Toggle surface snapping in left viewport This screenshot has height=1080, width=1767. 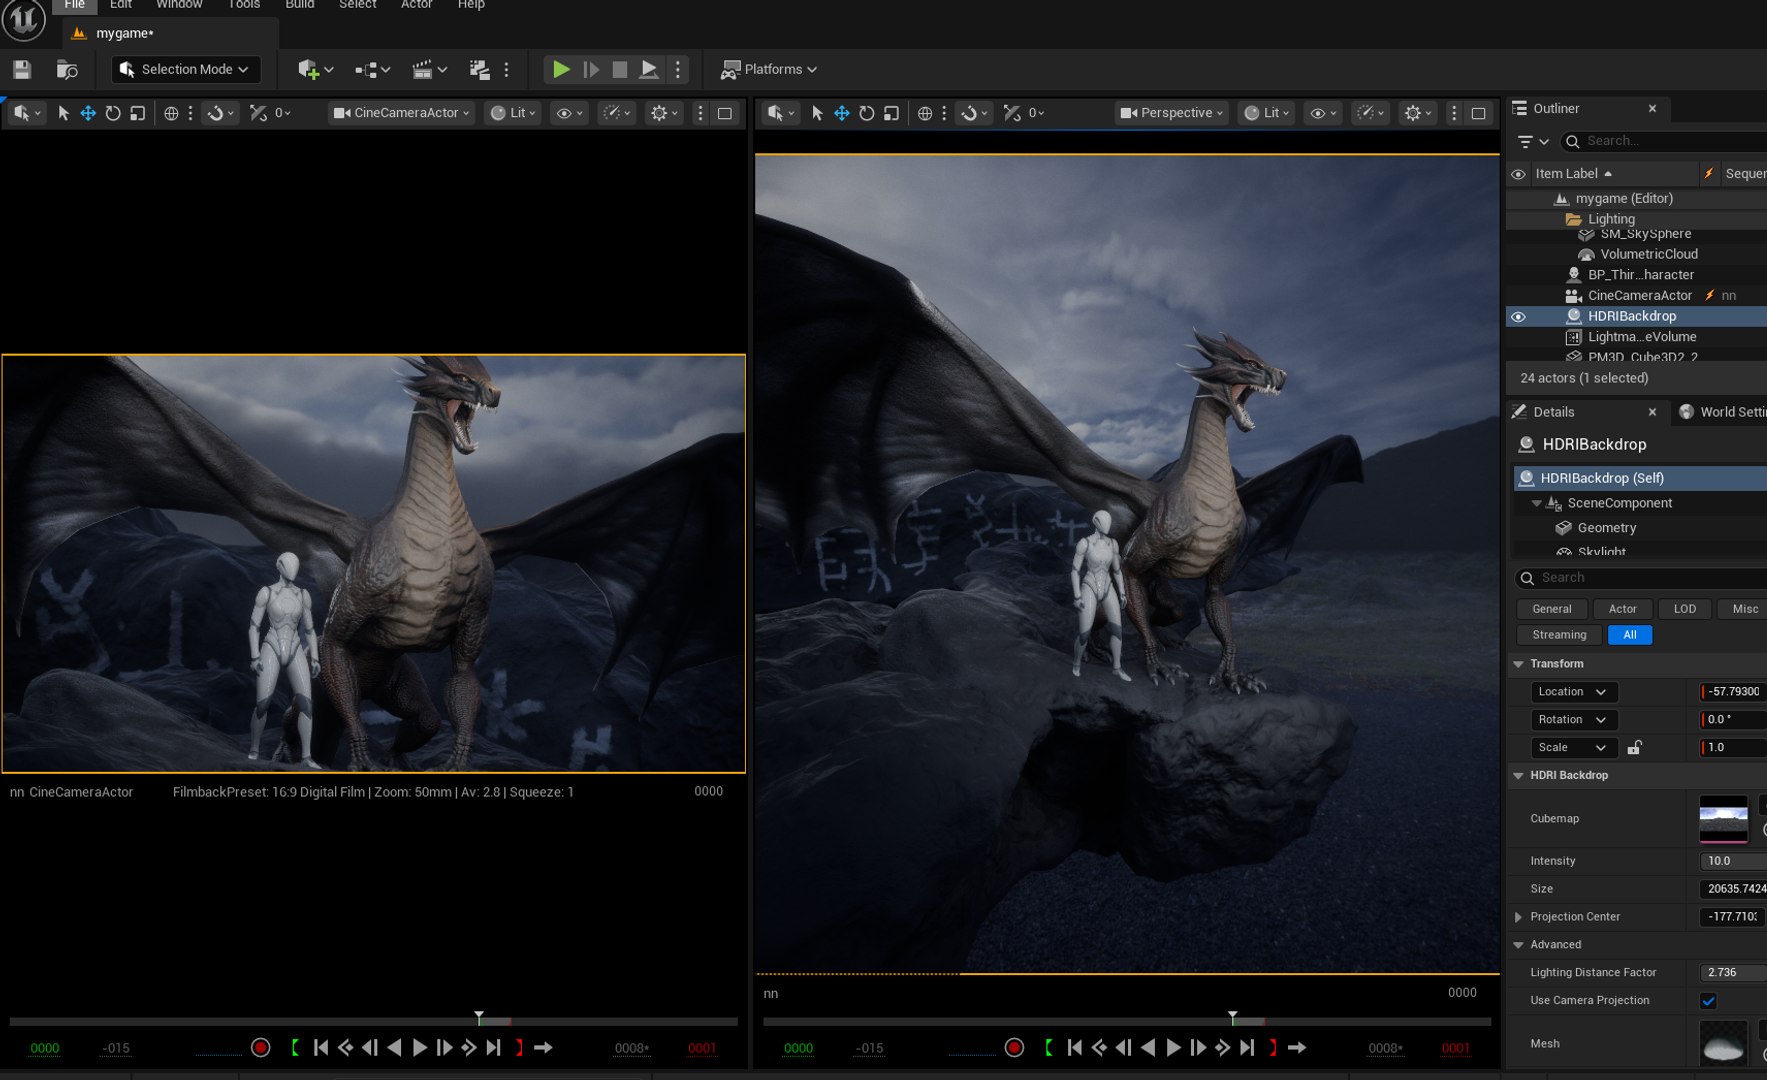coord(220,113)
